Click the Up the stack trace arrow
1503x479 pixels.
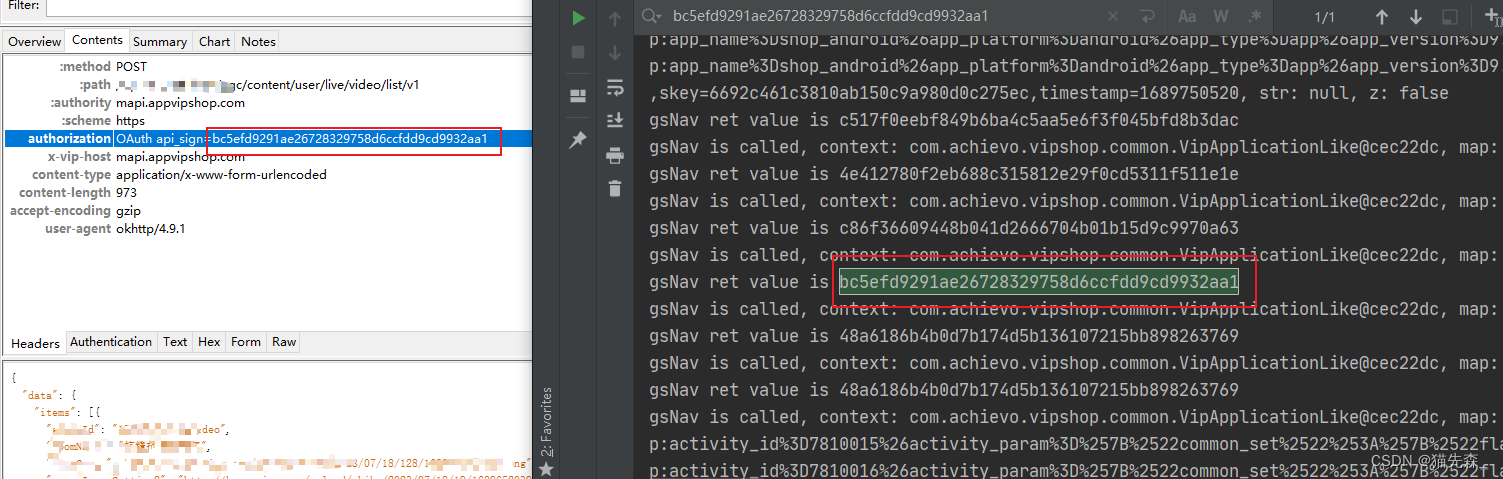614,18
